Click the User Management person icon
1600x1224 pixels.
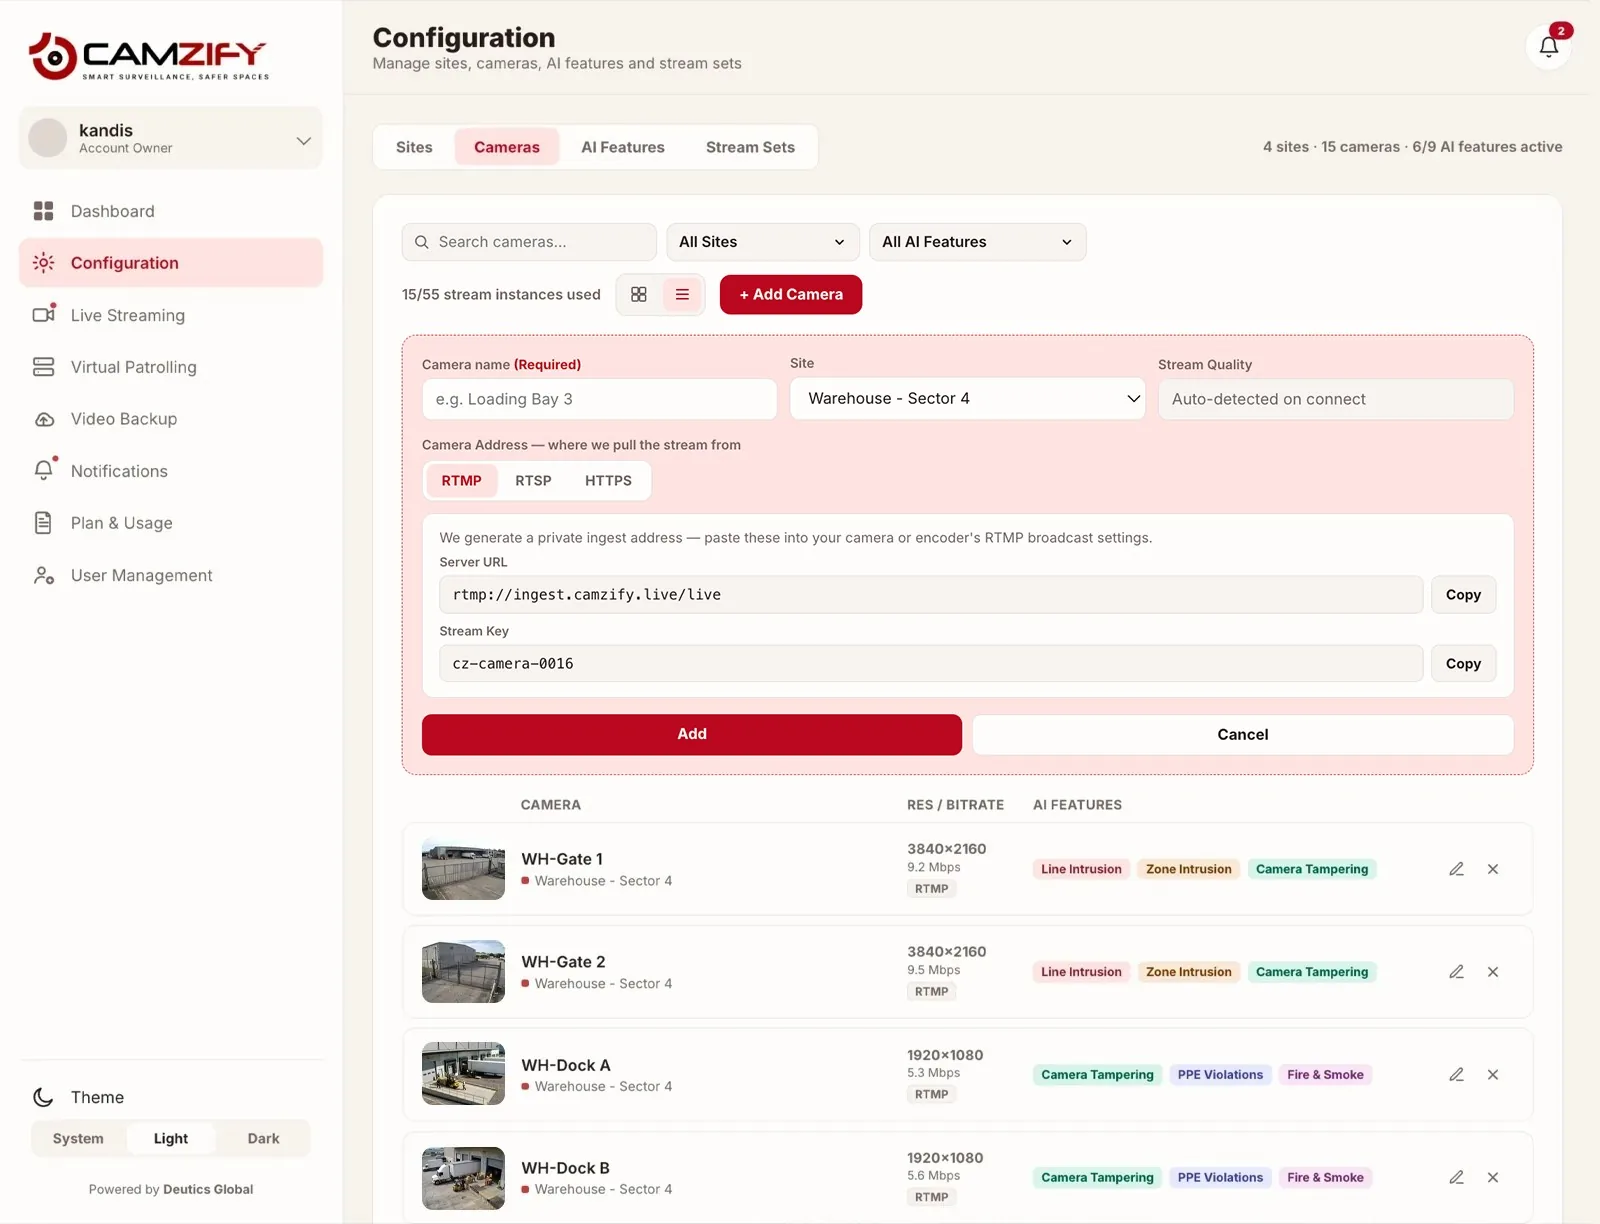[x=44, y=575]
